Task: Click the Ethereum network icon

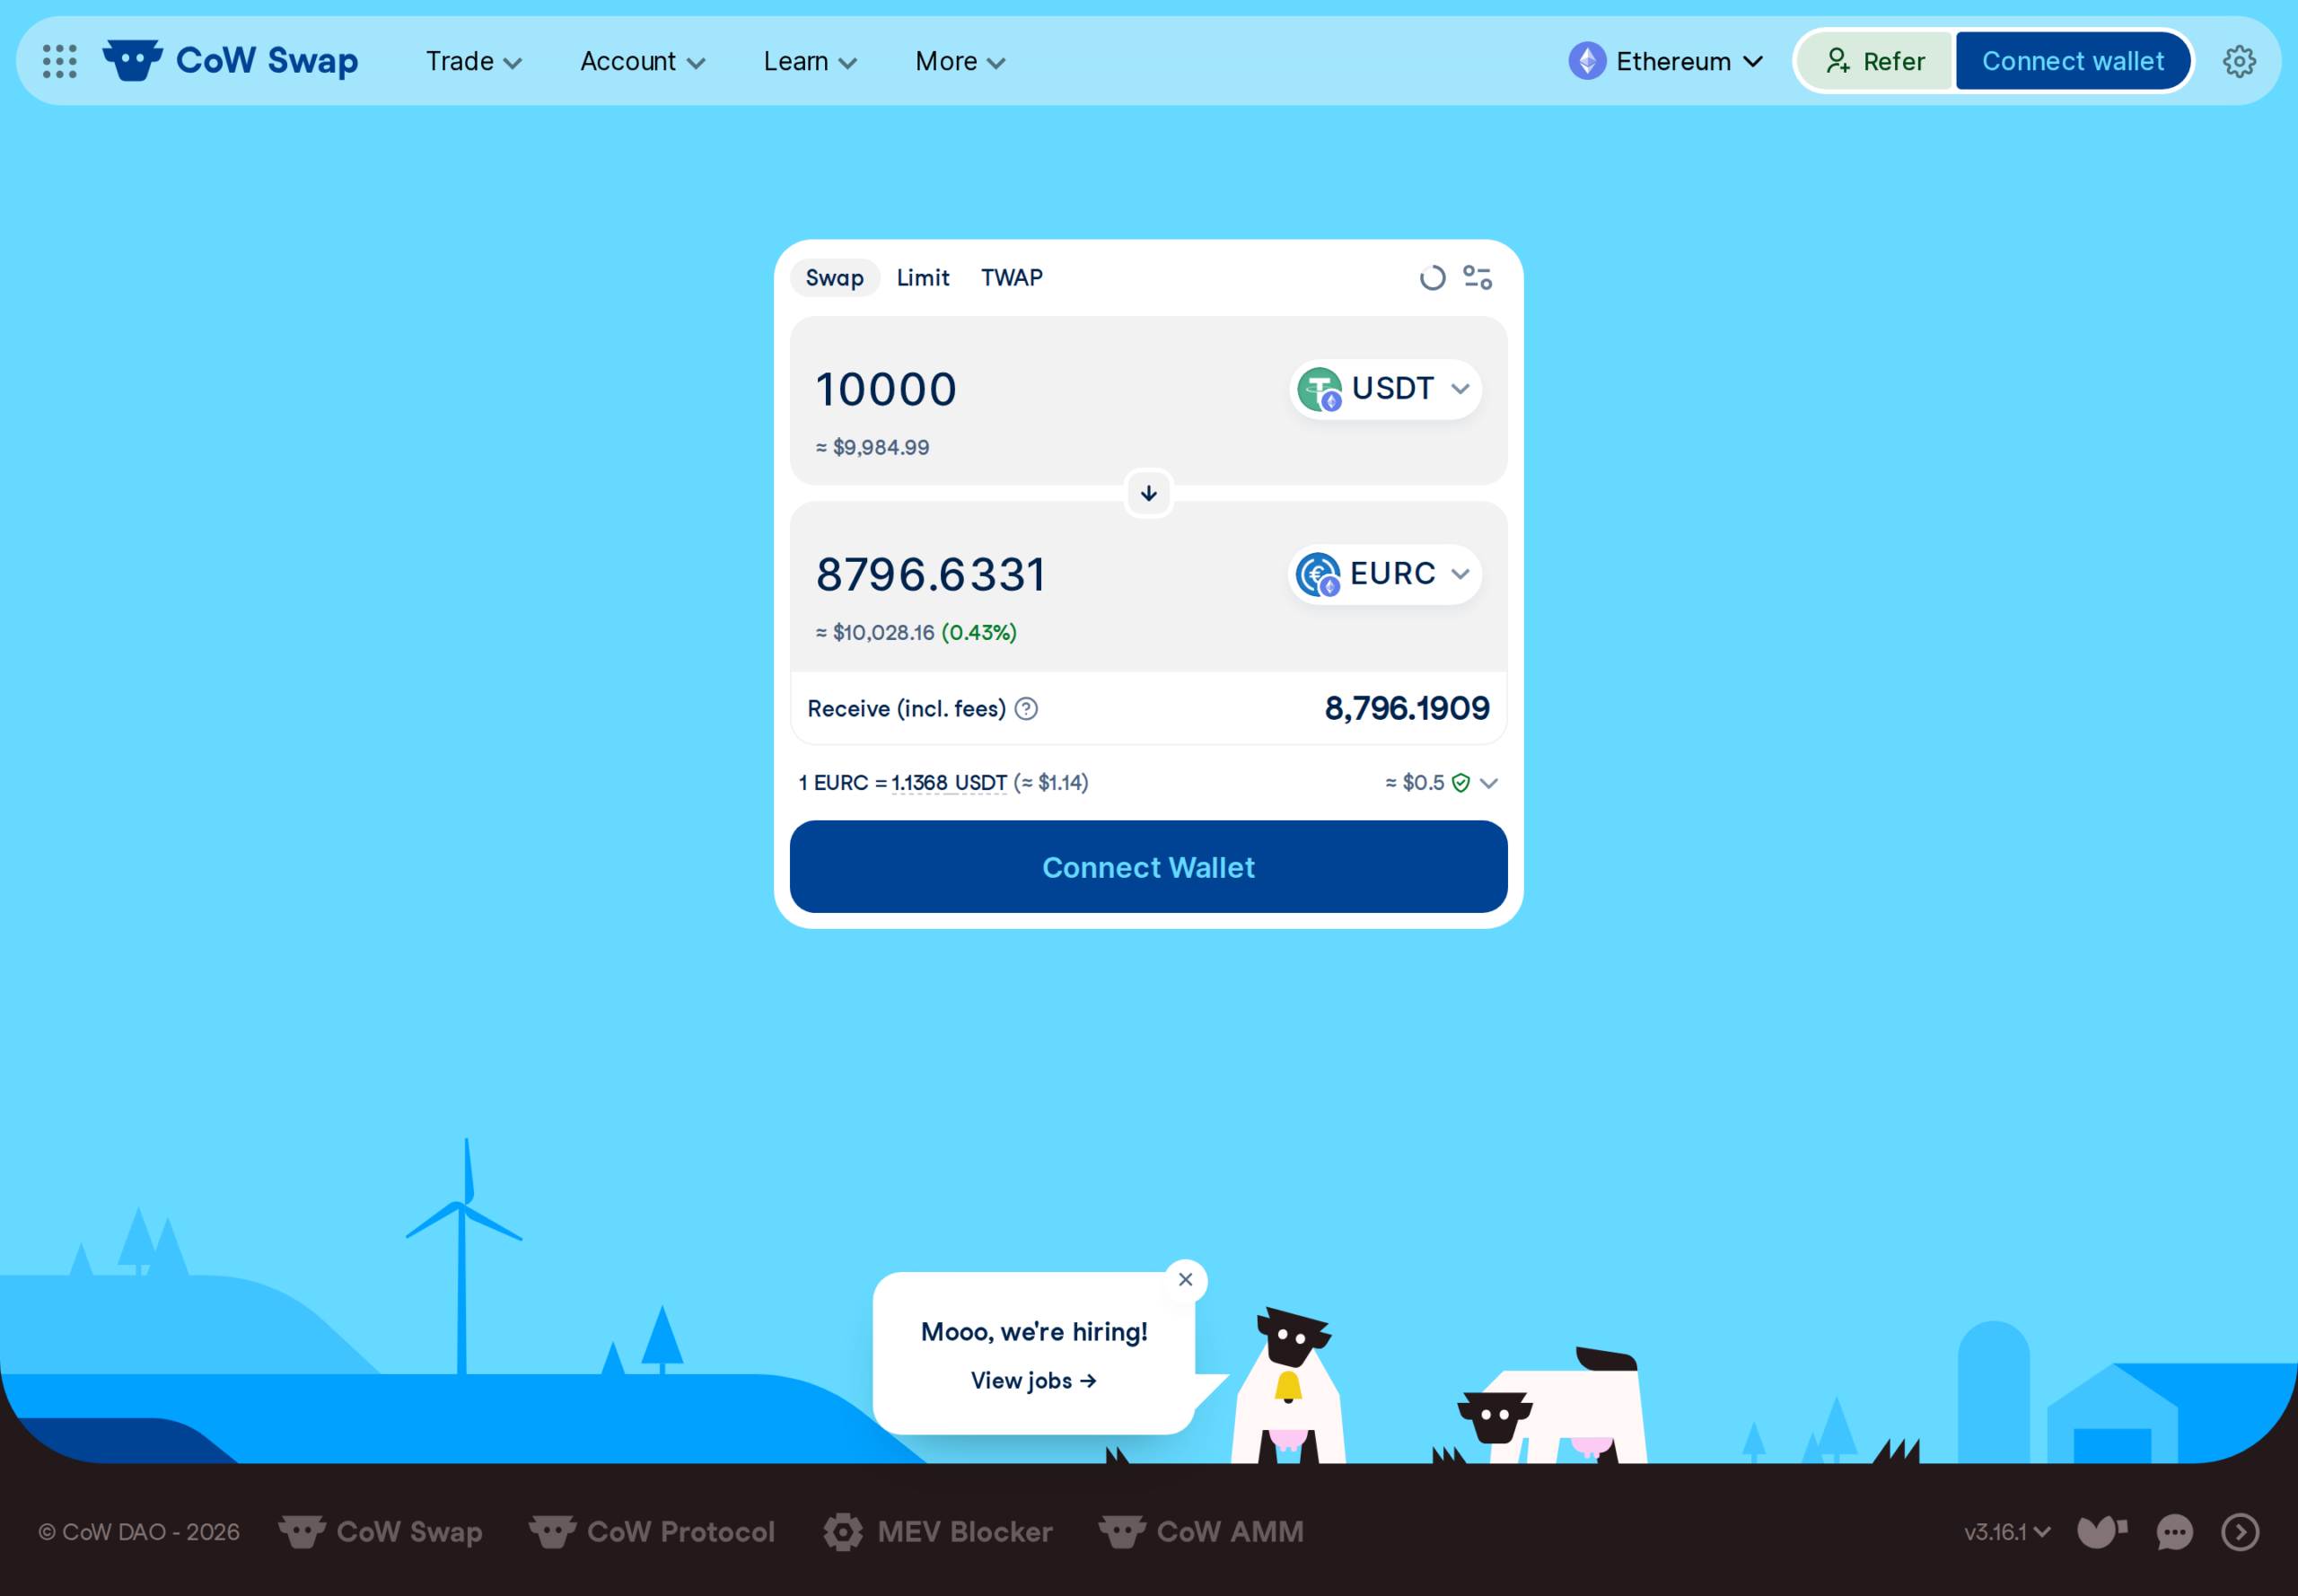Action: click(x=1587, y=61)
